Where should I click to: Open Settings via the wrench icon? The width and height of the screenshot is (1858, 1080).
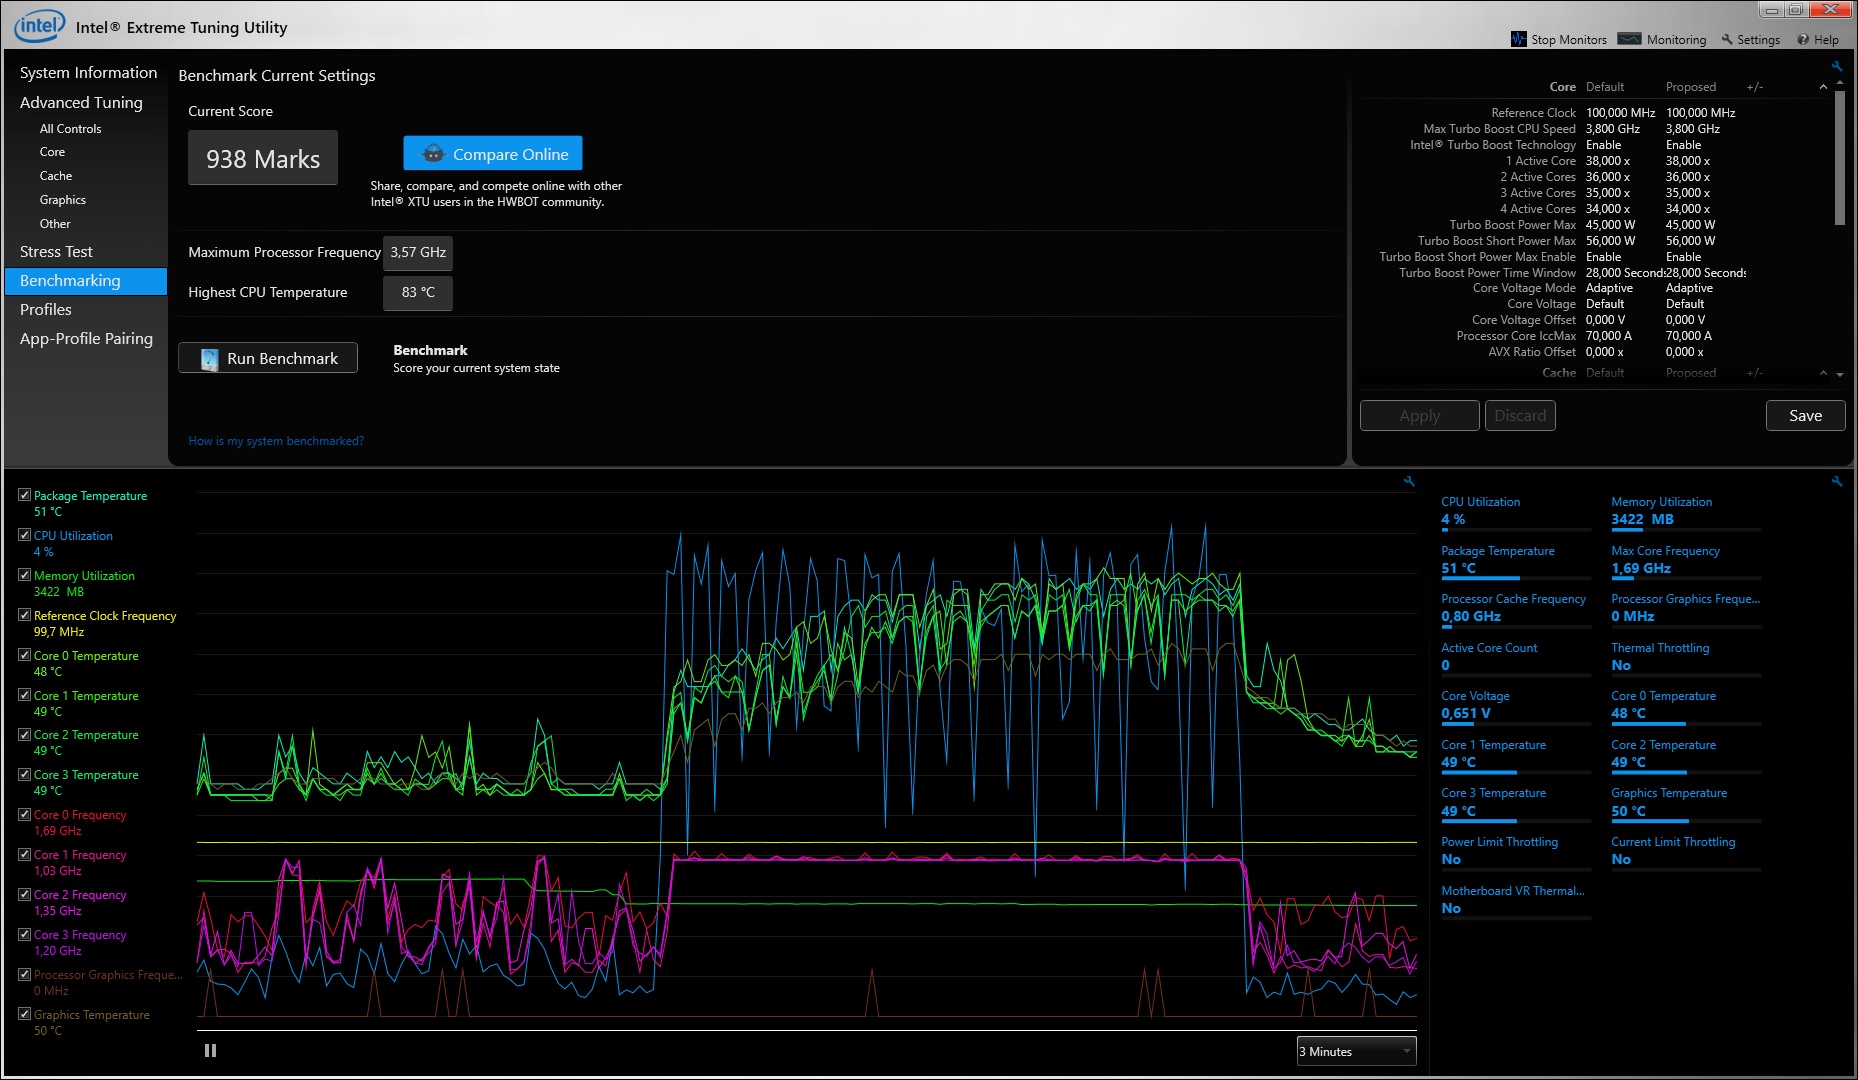point(1727,40)
